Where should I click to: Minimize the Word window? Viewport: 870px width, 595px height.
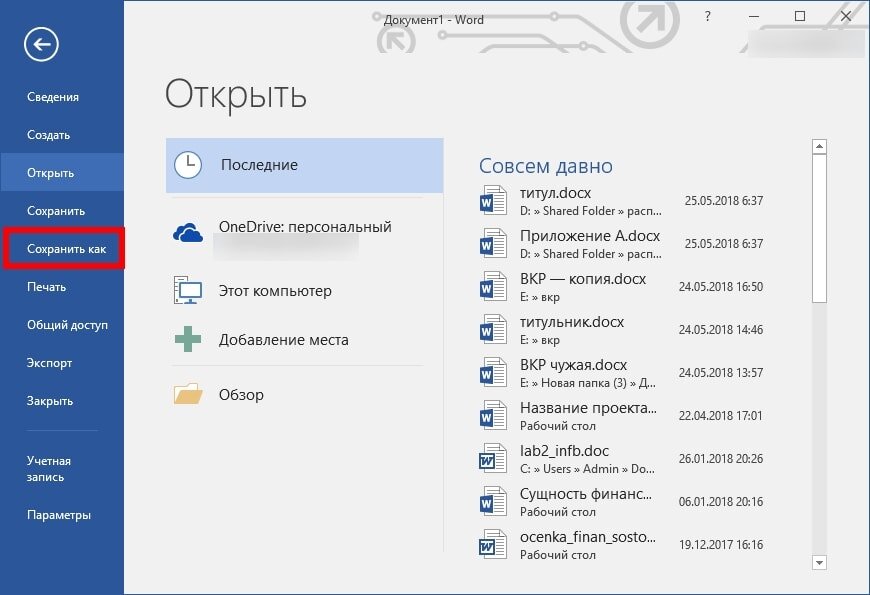click(753, 17)
